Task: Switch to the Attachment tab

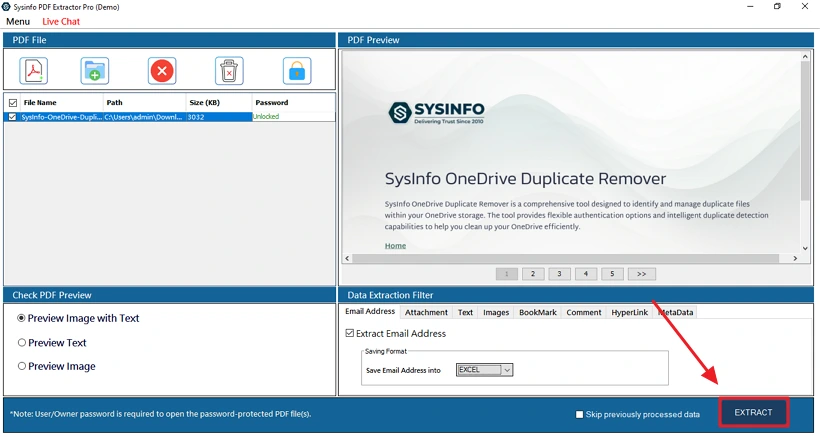Action: coord(426,313)
